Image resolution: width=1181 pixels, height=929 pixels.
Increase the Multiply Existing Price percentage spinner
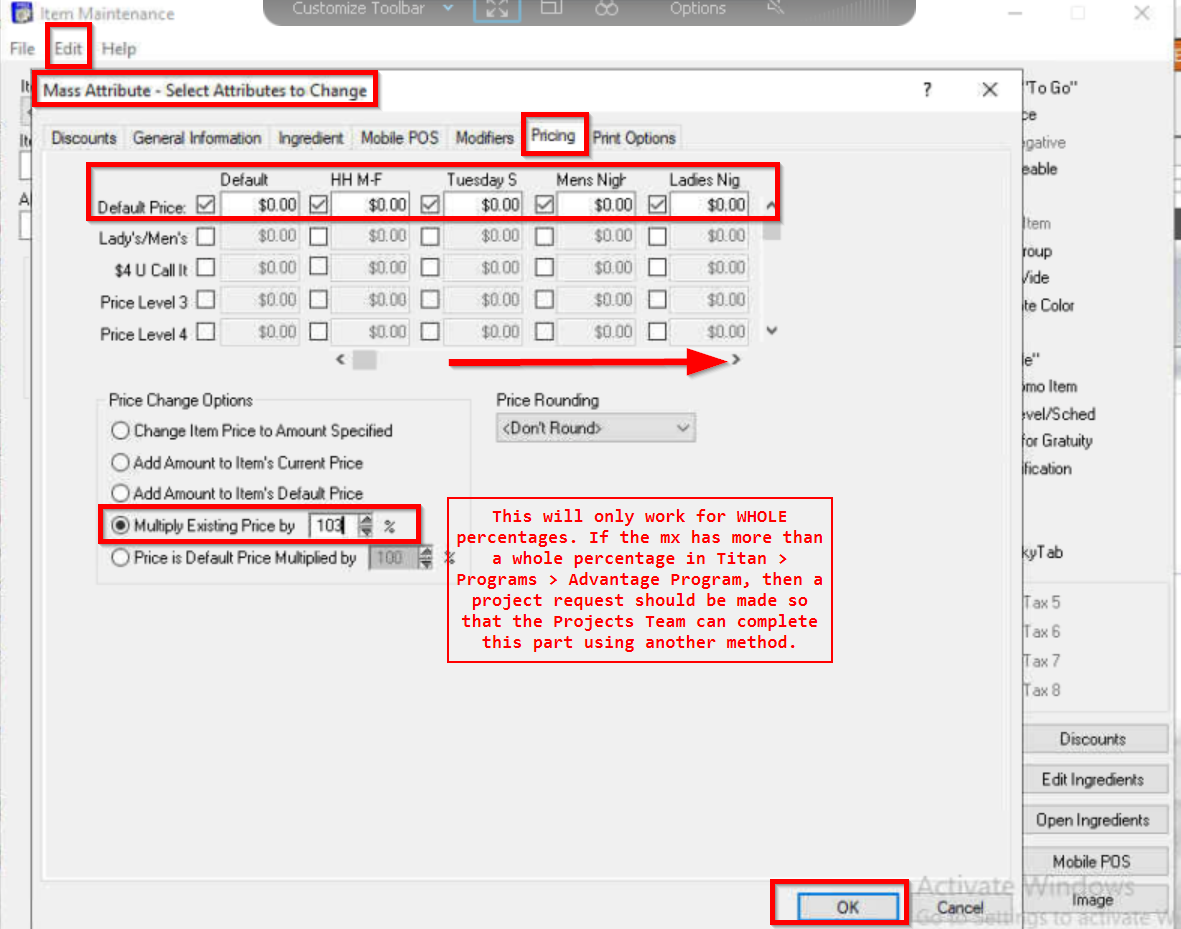click(x=365, y=519)
